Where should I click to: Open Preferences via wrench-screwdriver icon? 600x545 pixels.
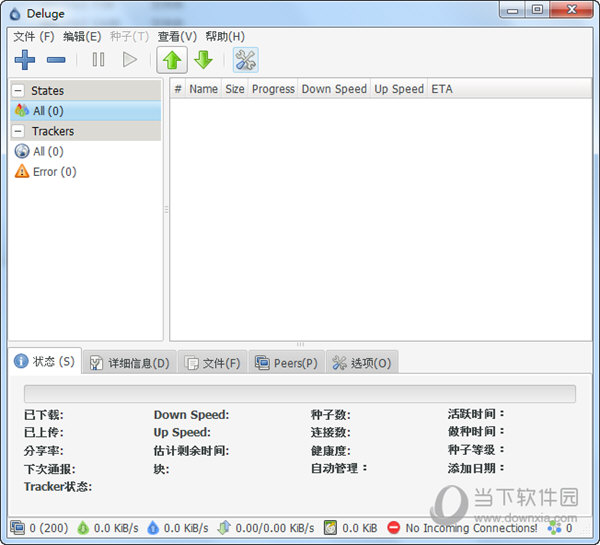coord(245,60)
